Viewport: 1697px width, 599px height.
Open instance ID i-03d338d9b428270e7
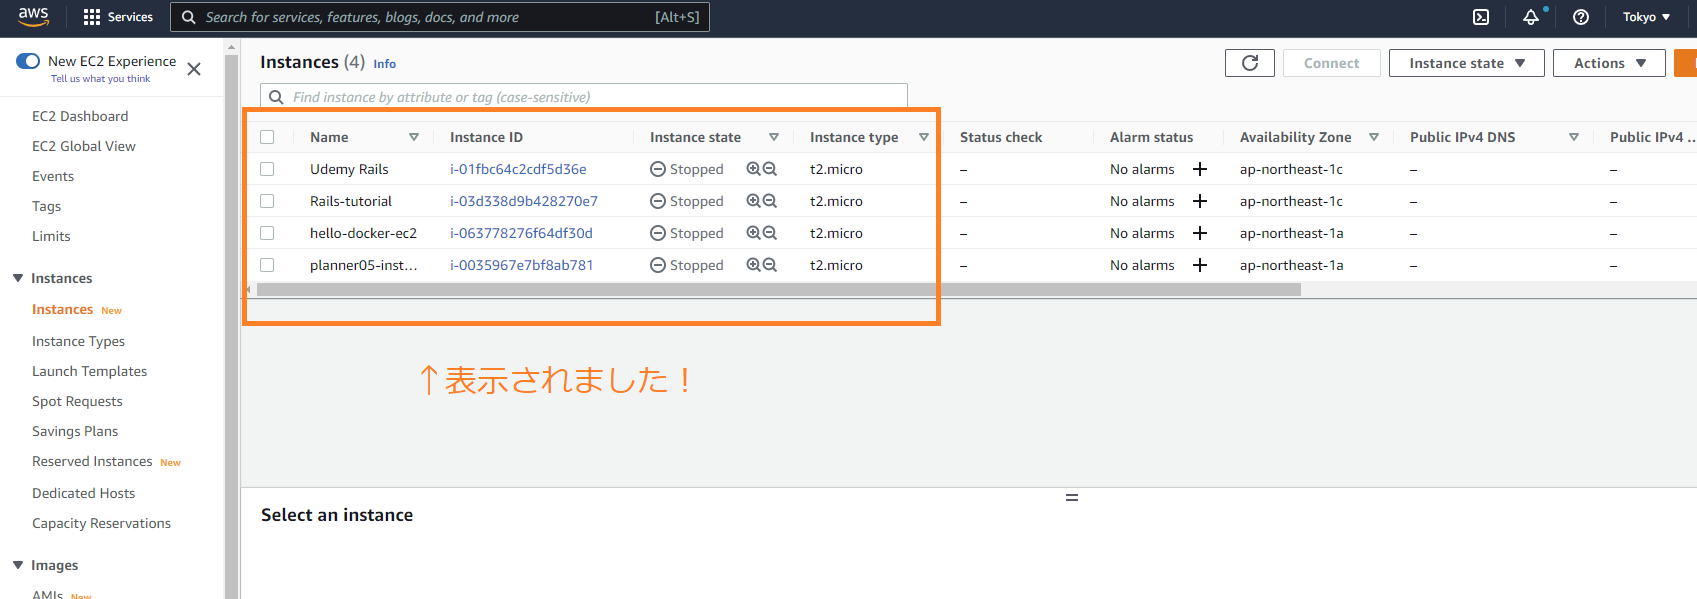[x=524, y=201]
